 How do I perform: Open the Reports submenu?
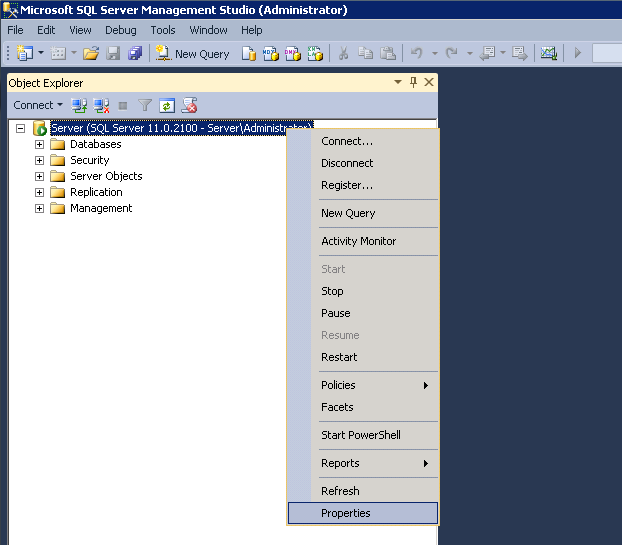coord(363,463)
